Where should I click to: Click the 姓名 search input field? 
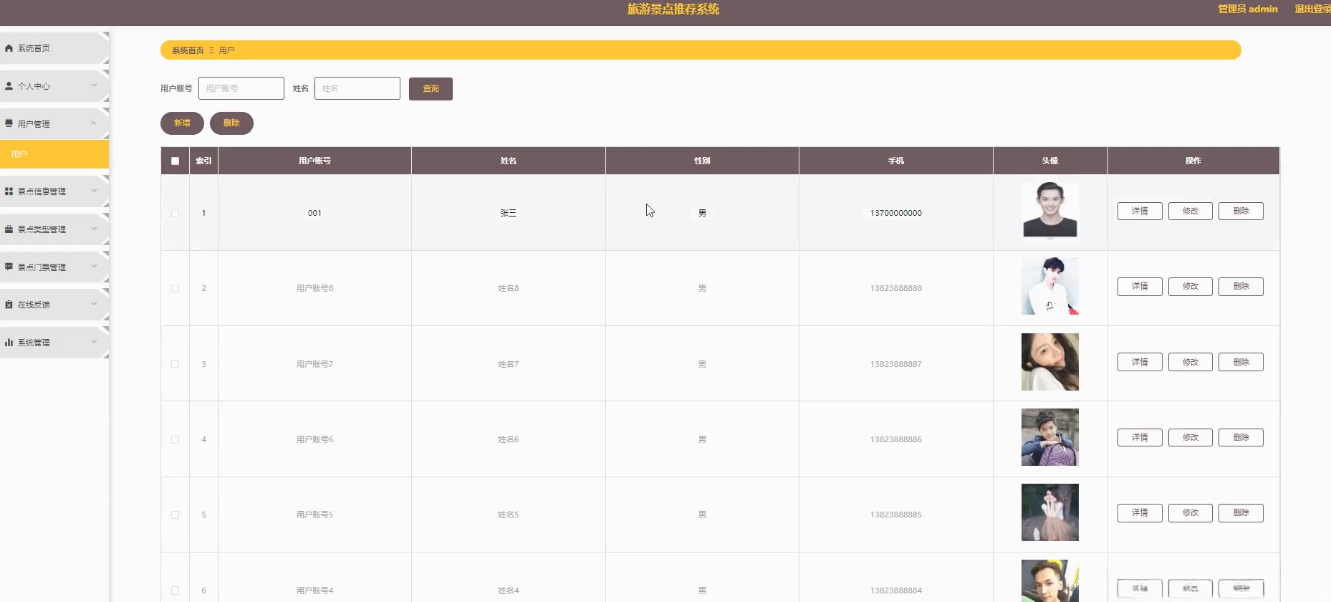pos(357,89)
